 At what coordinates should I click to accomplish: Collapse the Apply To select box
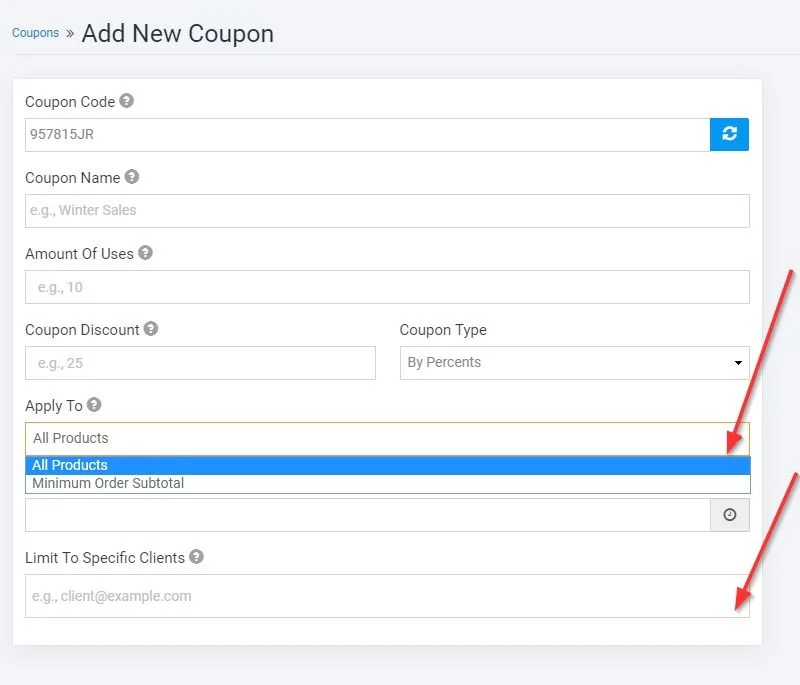coord(387,439)
